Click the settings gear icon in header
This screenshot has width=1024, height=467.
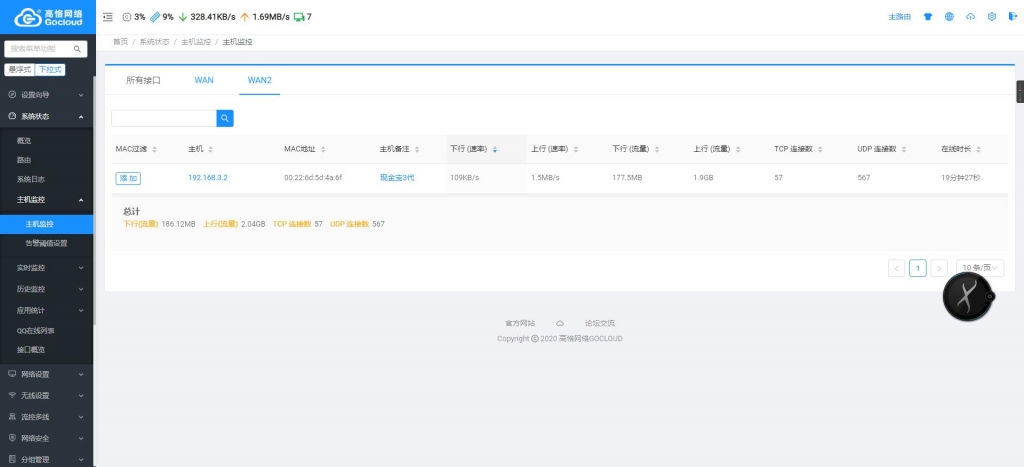[991, 17]
